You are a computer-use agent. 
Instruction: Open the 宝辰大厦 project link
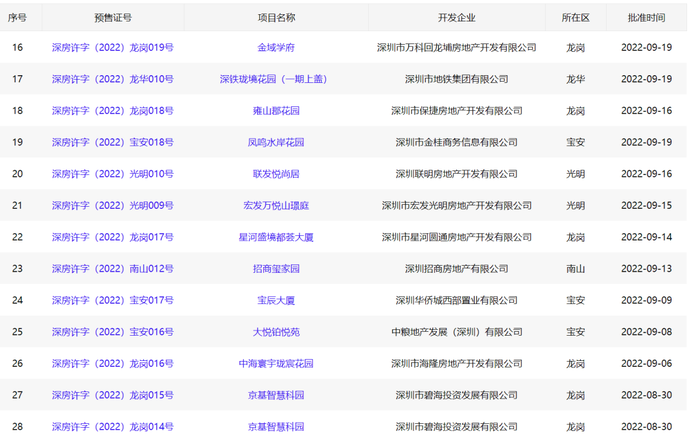tap(276, 300)
